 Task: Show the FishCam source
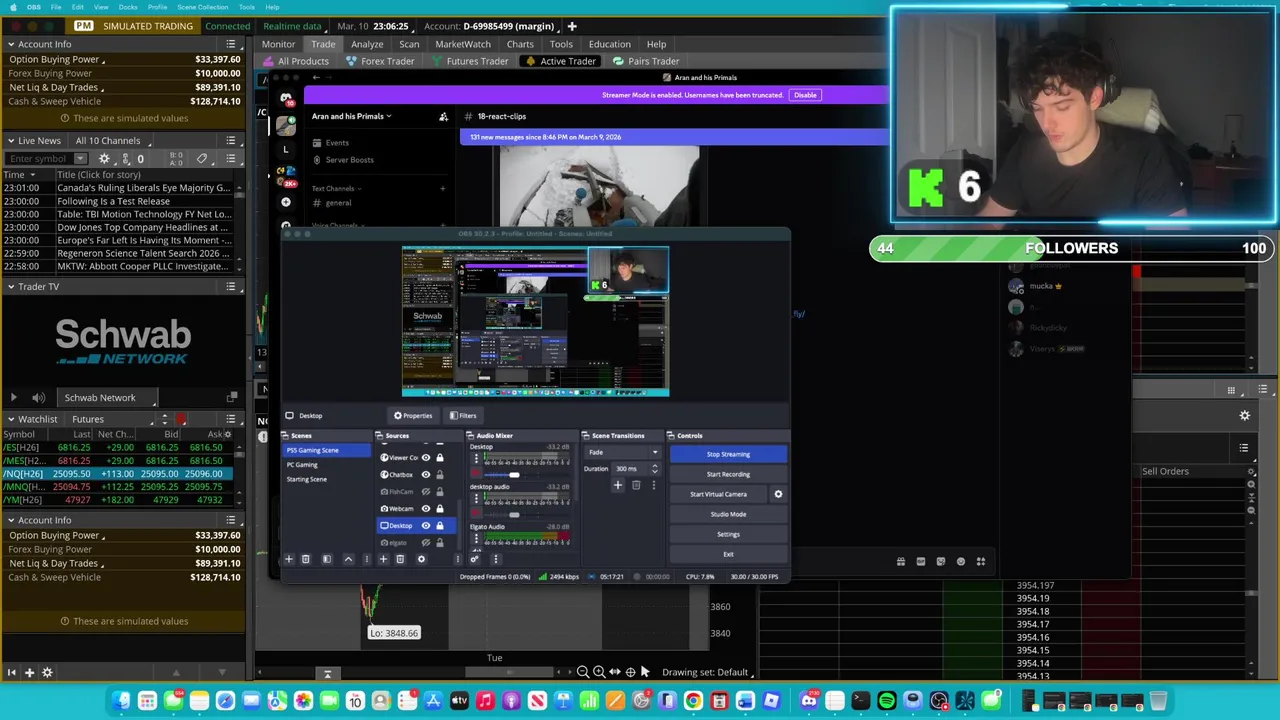coord(426,492)
